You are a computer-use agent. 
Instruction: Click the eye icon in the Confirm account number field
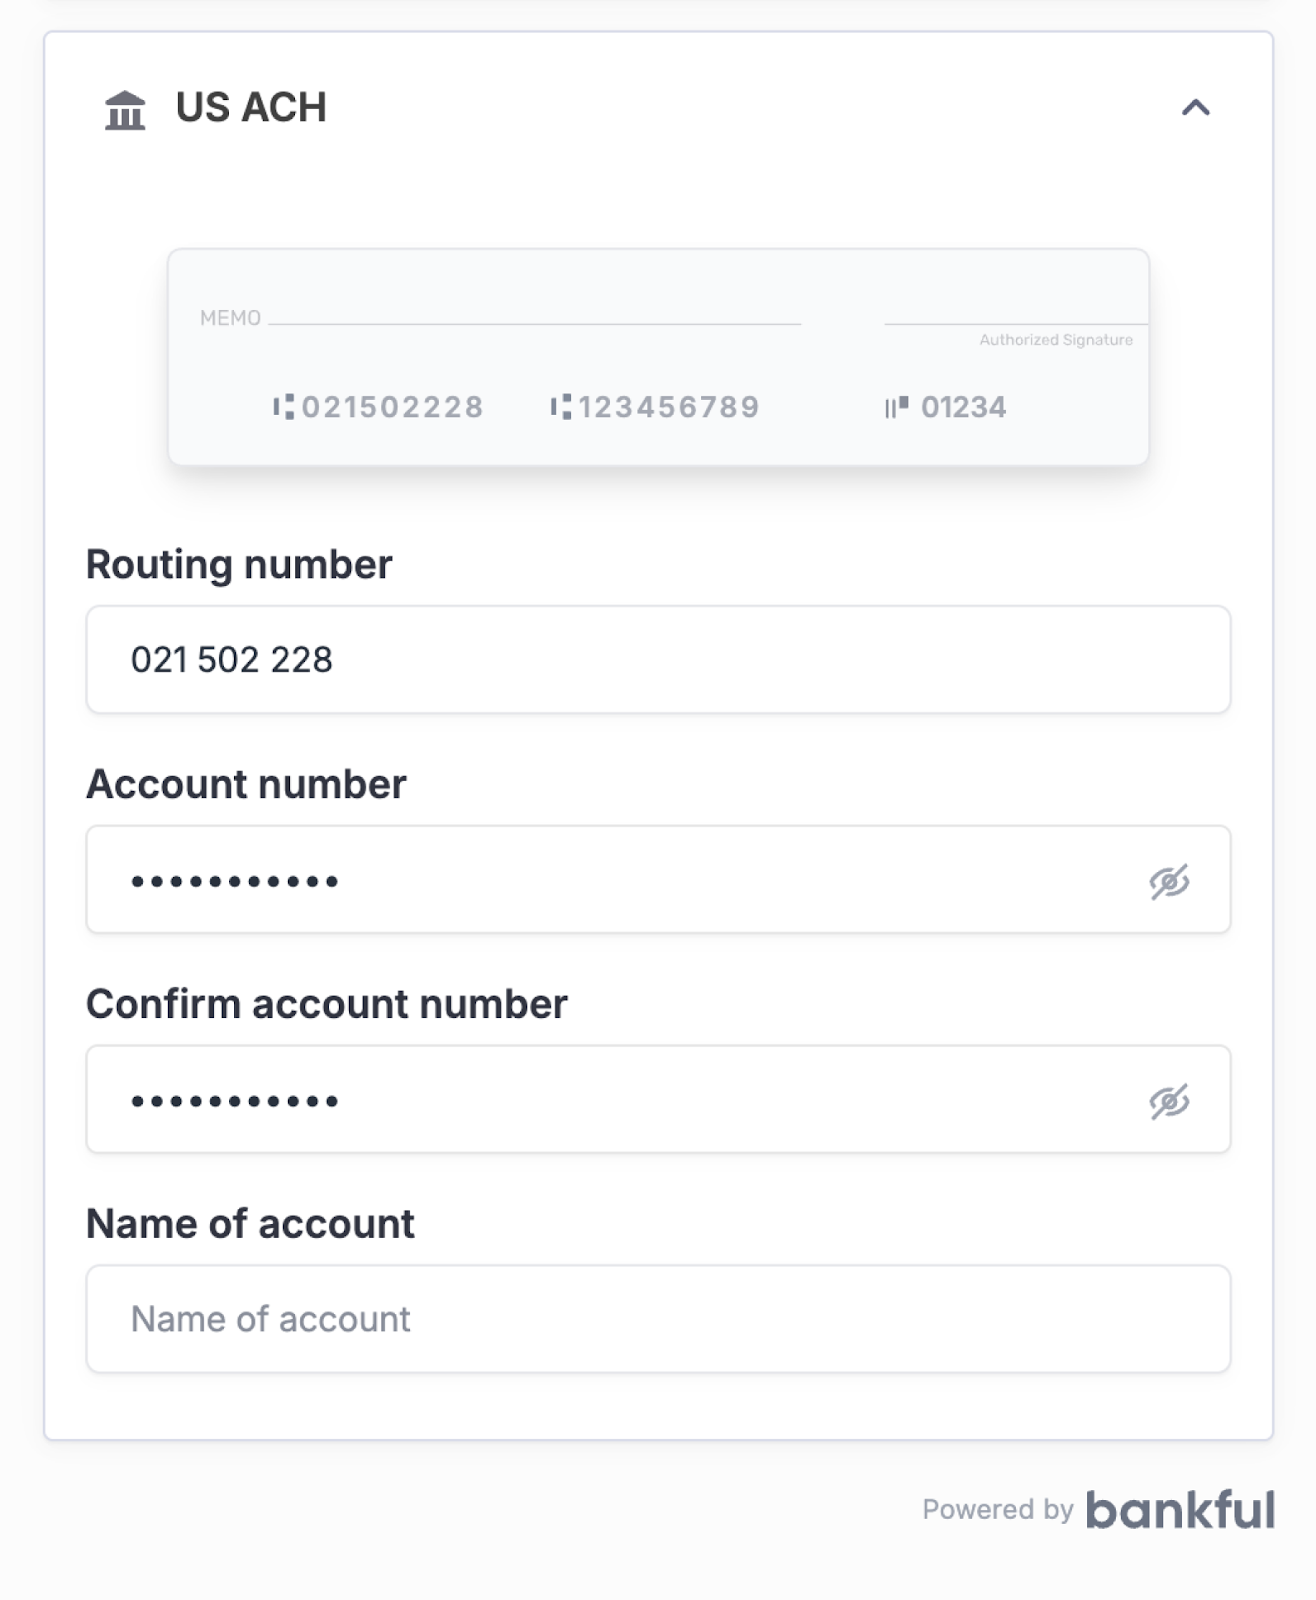point(1171,1099)
